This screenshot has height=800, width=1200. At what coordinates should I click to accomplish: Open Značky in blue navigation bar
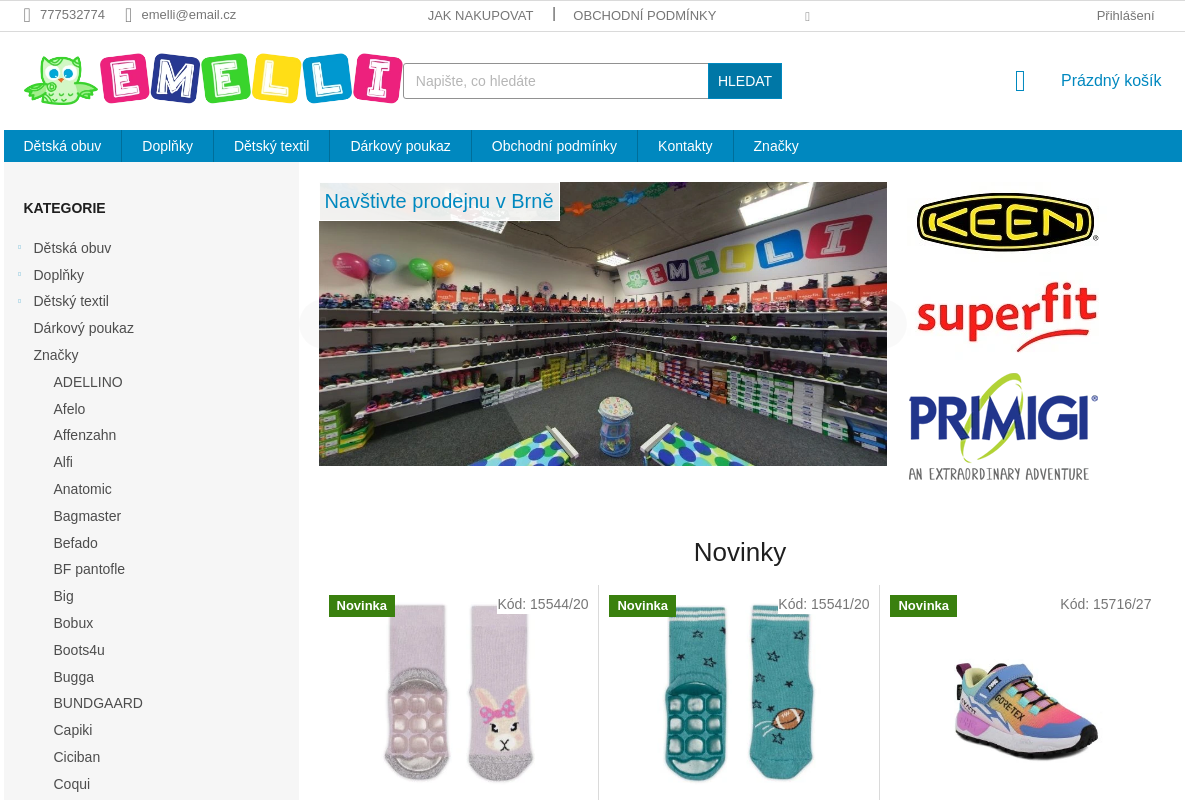(776, 146)
